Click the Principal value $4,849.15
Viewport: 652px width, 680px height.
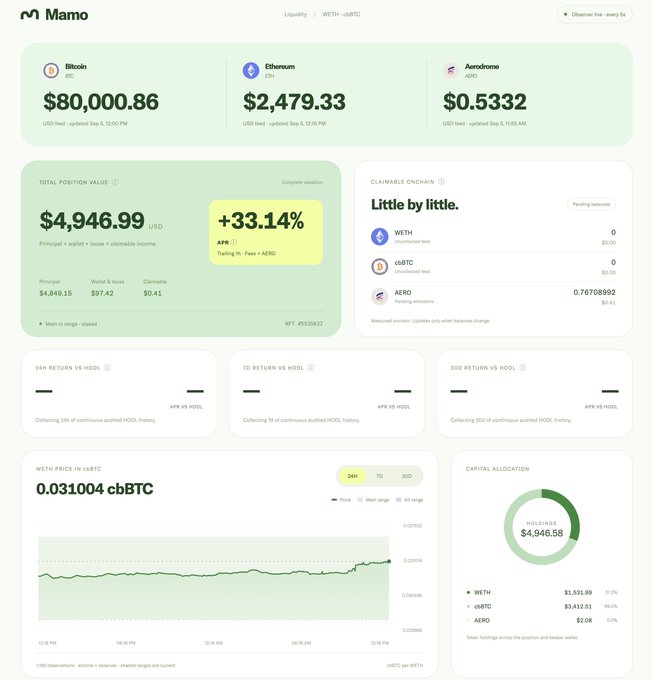coord(56,293)
